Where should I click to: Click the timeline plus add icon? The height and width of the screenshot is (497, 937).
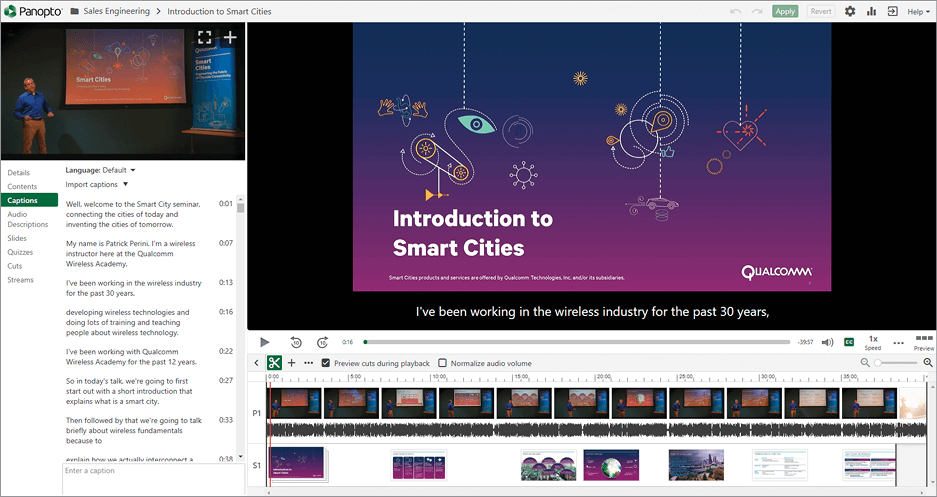pos(292,363)
